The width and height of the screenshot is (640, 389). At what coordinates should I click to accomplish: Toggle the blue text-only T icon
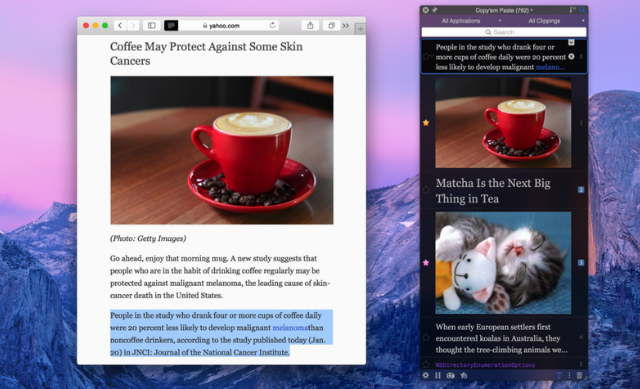pyautogui.click(x=559, y=376)
